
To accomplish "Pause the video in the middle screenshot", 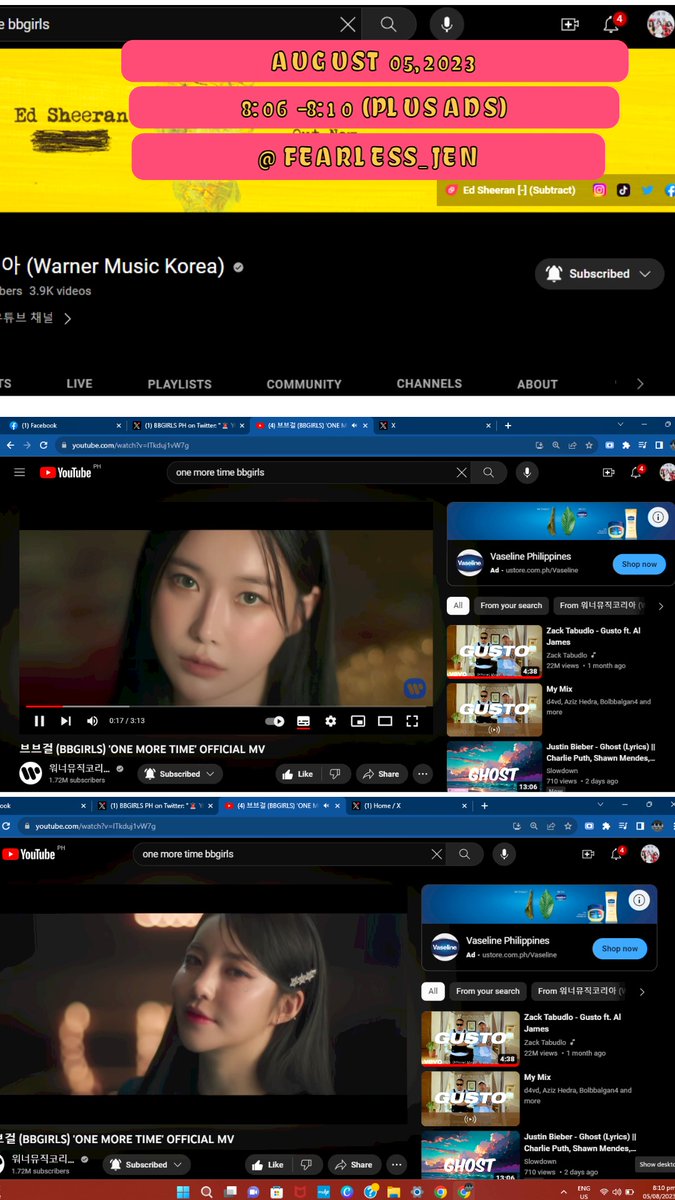I will [x=39, y=721].
